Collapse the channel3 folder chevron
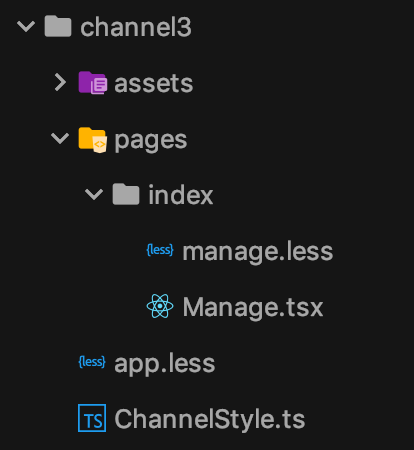 pyautogui.click(x=26, y=27)
